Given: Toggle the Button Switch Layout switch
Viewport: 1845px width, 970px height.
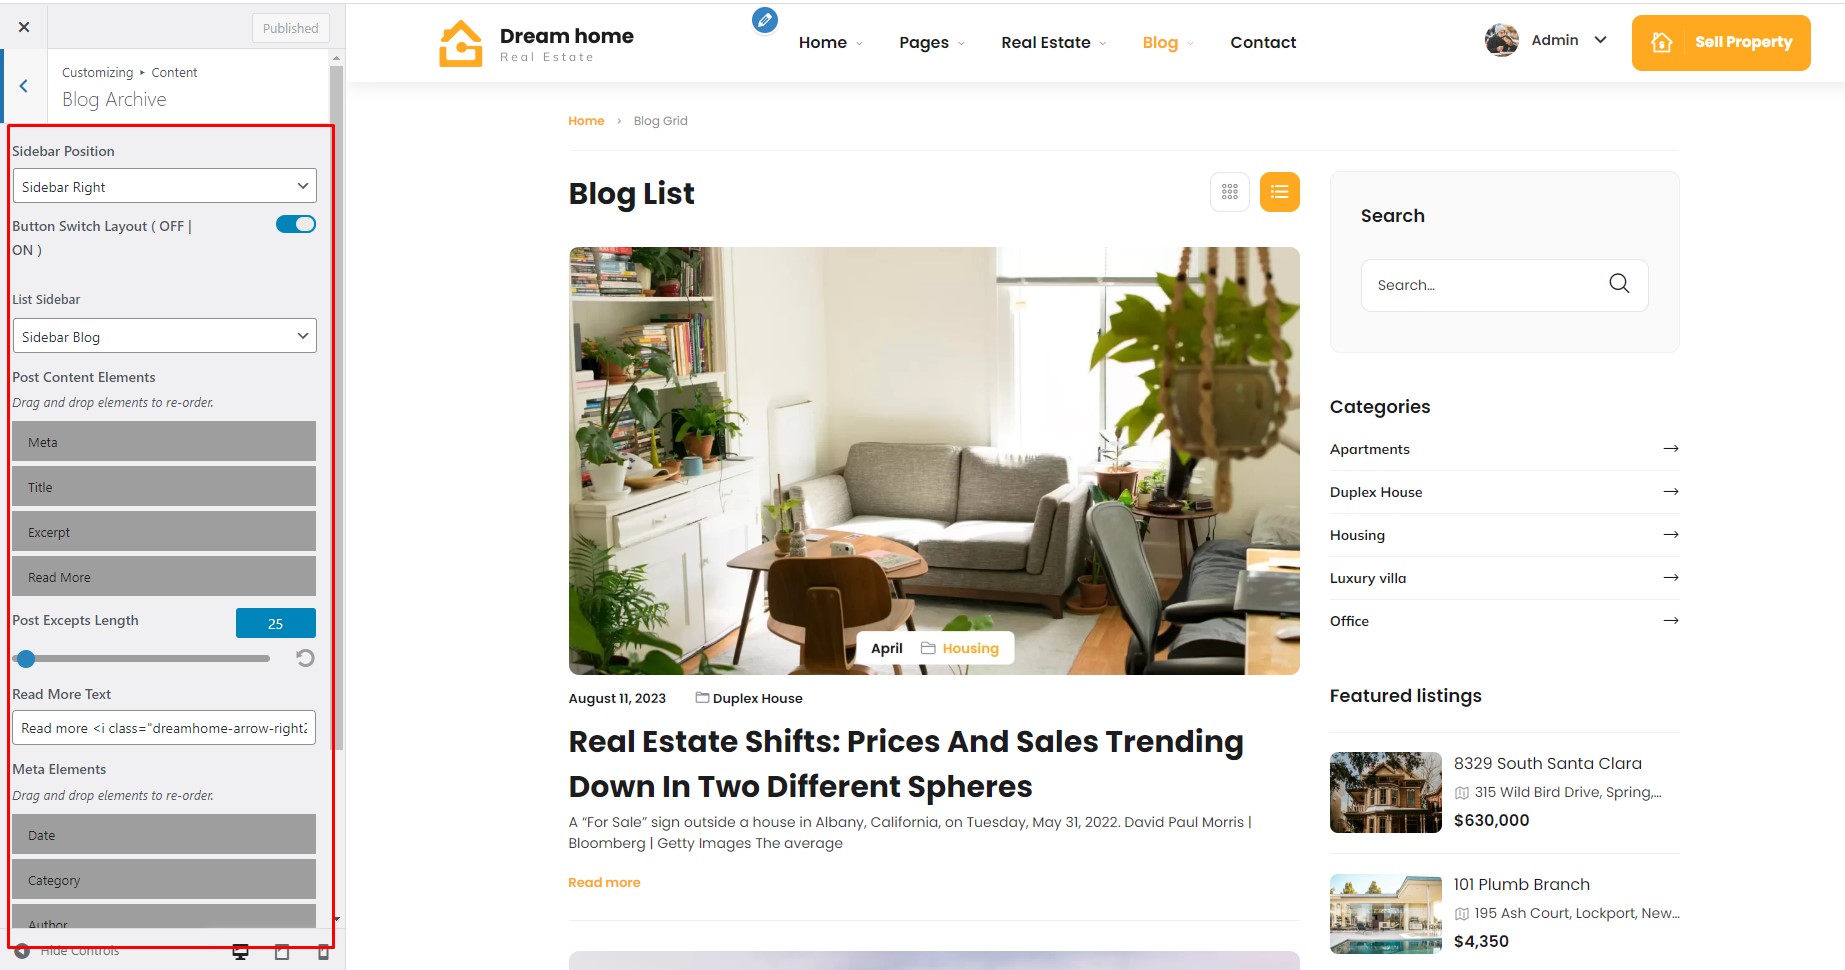Looking at the screenshot, I should [x=296, y=224].
